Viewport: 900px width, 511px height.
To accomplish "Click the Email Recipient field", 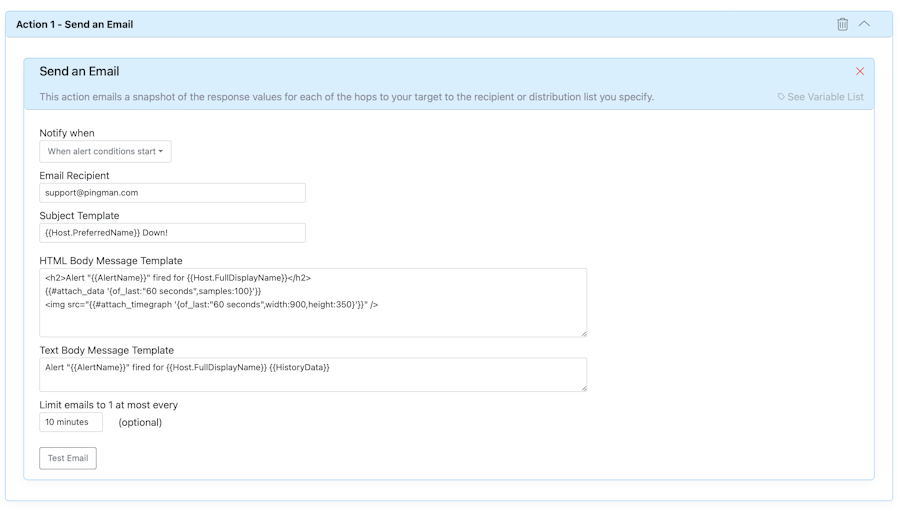I will pyautogui.click(x=172, y=193).
